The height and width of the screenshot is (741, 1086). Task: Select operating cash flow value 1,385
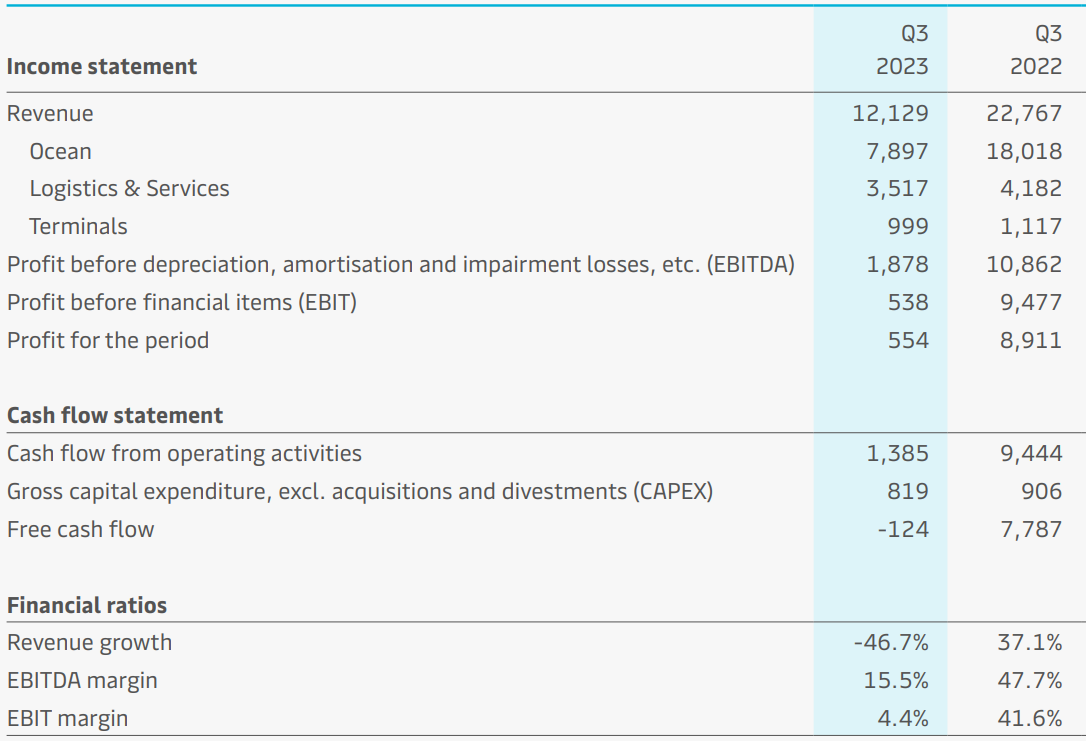point(896,454)
